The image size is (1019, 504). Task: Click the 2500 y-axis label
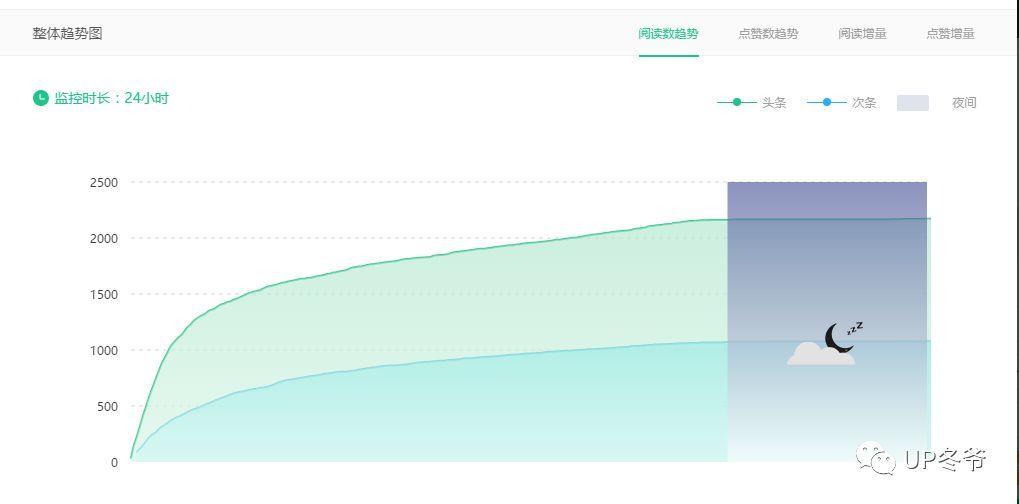coord(104,182)
